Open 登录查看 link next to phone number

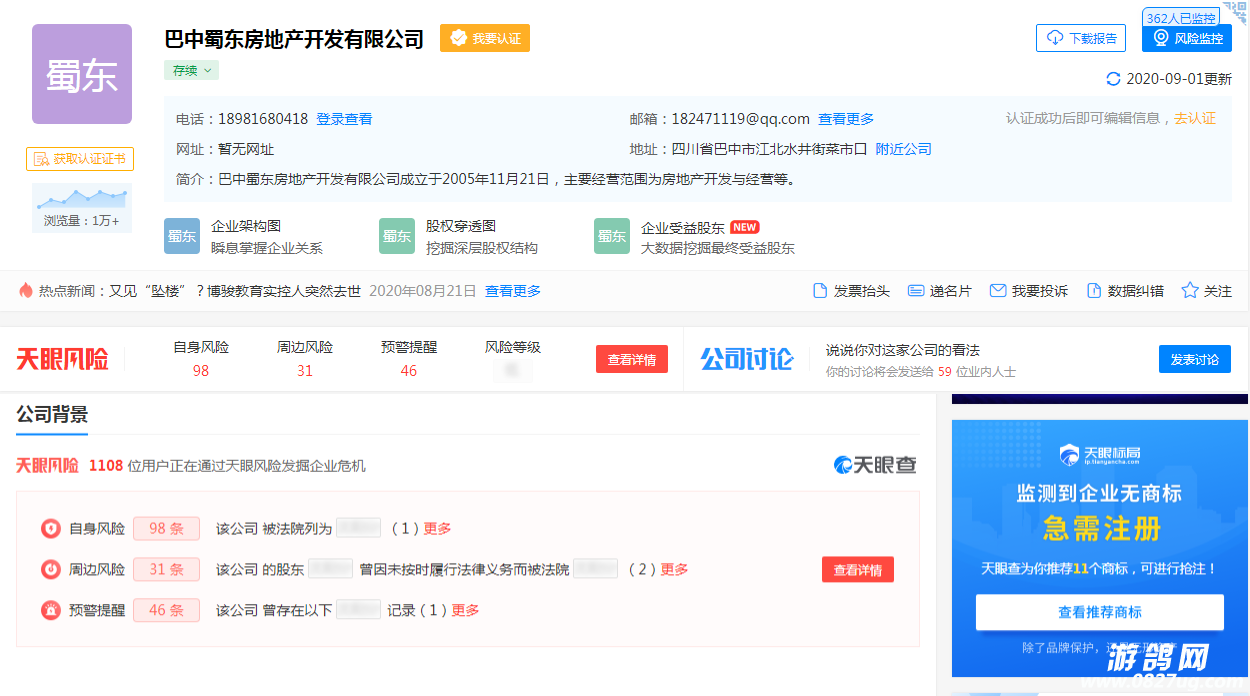(x=344, y=119)
